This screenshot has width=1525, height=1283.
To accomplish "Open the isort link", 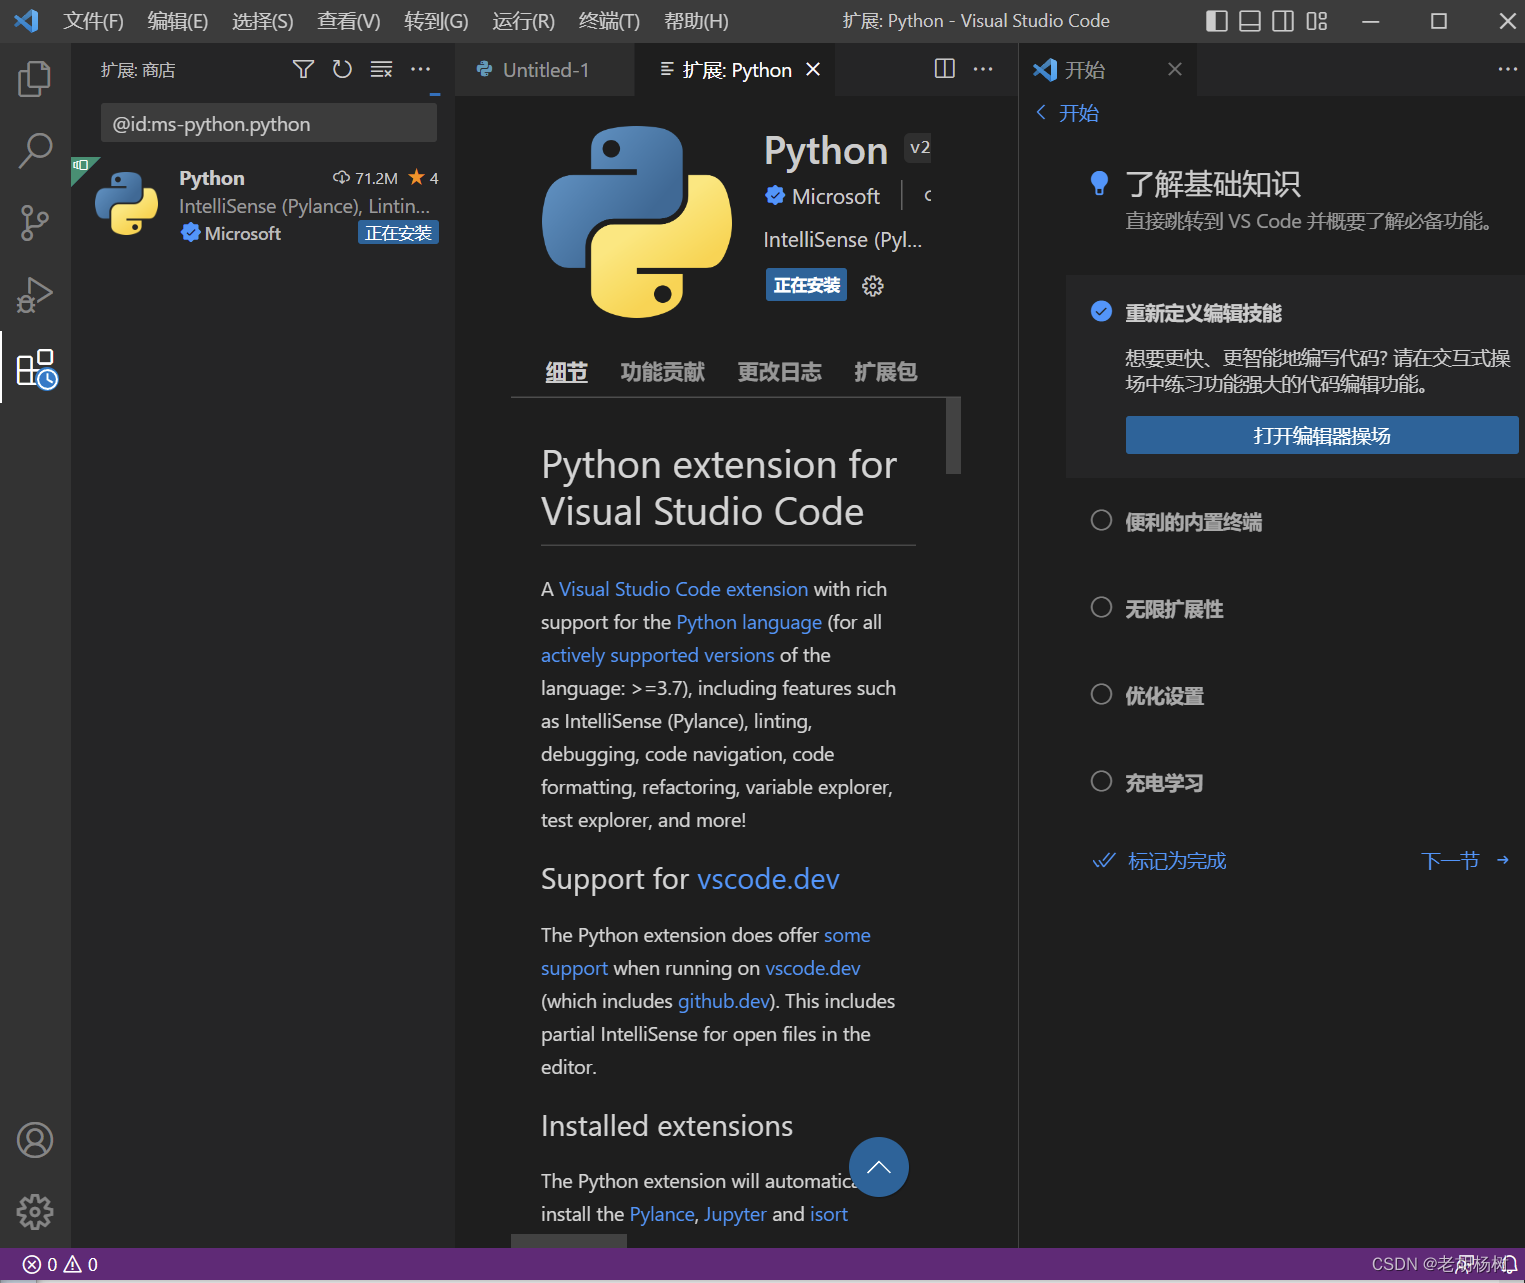I will [x=829, y=1214].
